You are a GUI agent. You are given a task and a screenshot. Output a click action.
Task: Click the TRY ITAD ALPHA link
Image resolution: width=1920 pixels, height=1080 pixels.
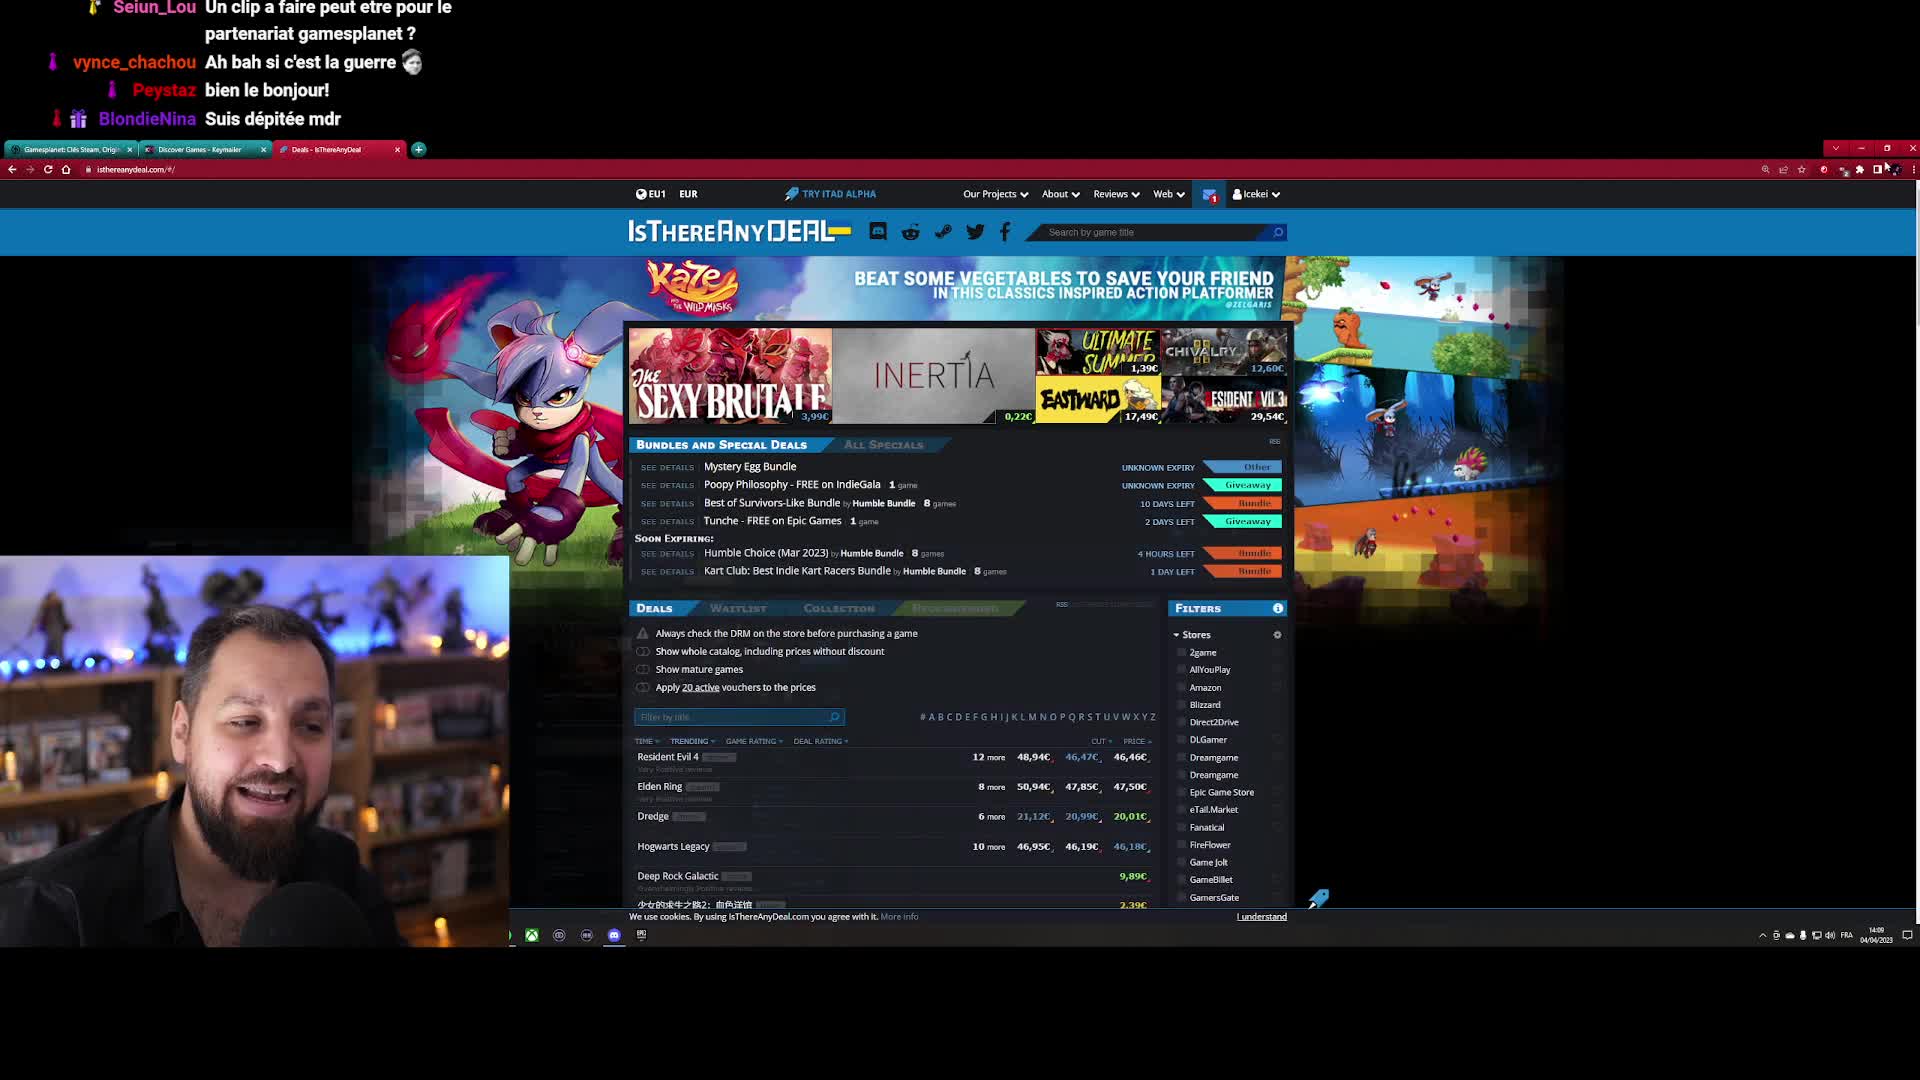830,194
